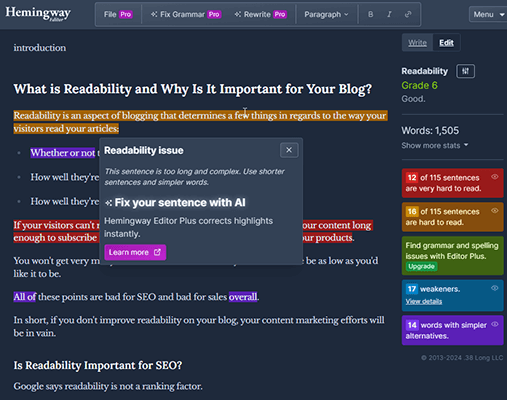
Task: Click the purple simpler alternatives card
Action: (452, 330)
